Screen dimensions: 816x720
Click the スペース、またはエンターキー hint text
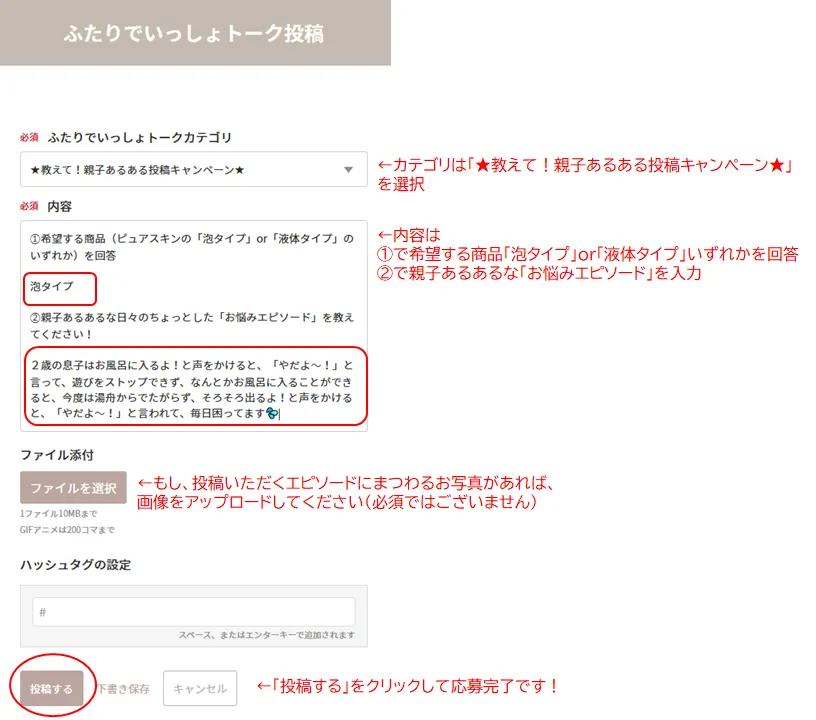(266, 635)
